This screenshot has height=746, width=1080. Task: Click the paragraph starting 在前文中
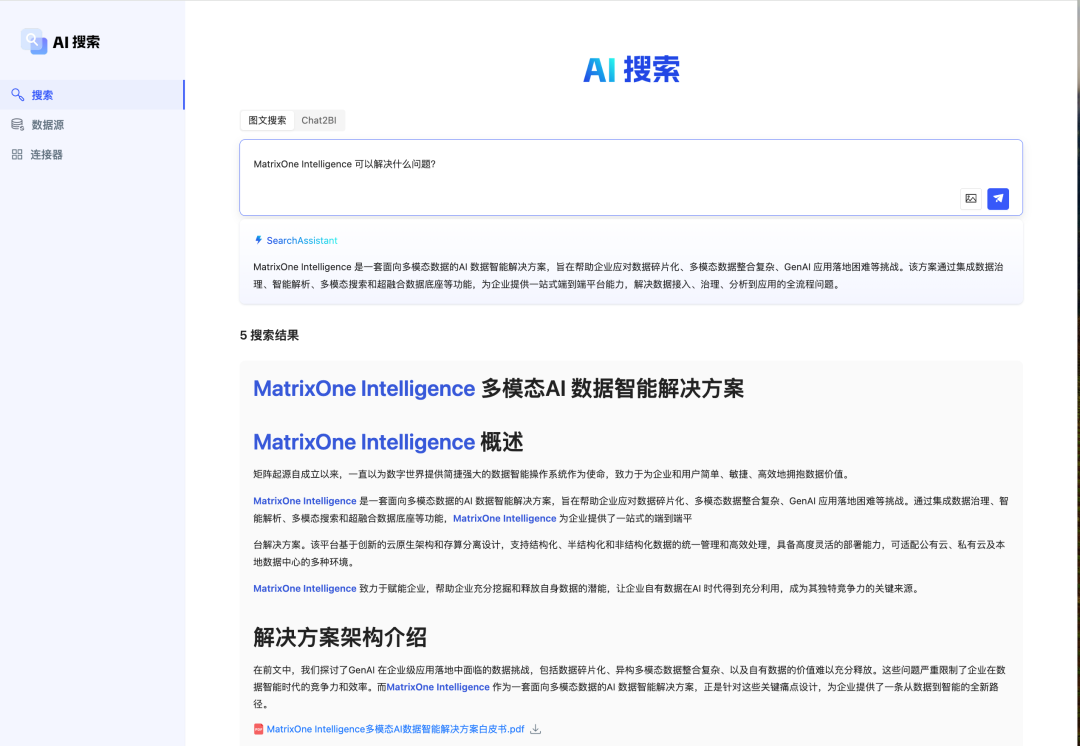click(x=630, y=687)
